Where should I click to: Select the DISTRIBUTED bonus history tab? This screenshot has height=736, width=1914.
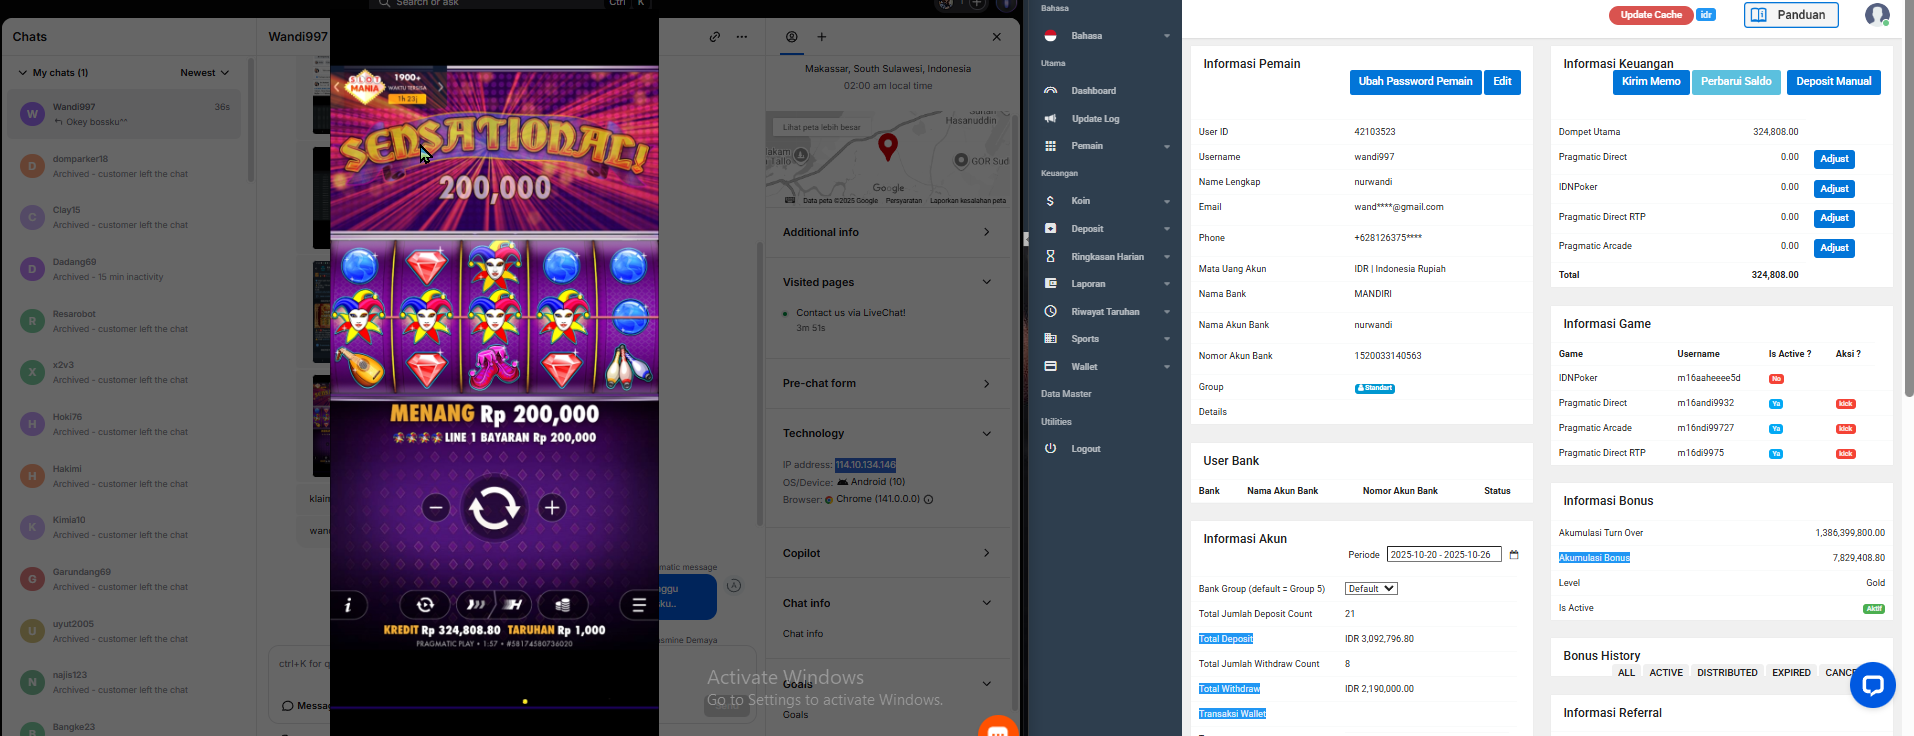[1727, 673]
